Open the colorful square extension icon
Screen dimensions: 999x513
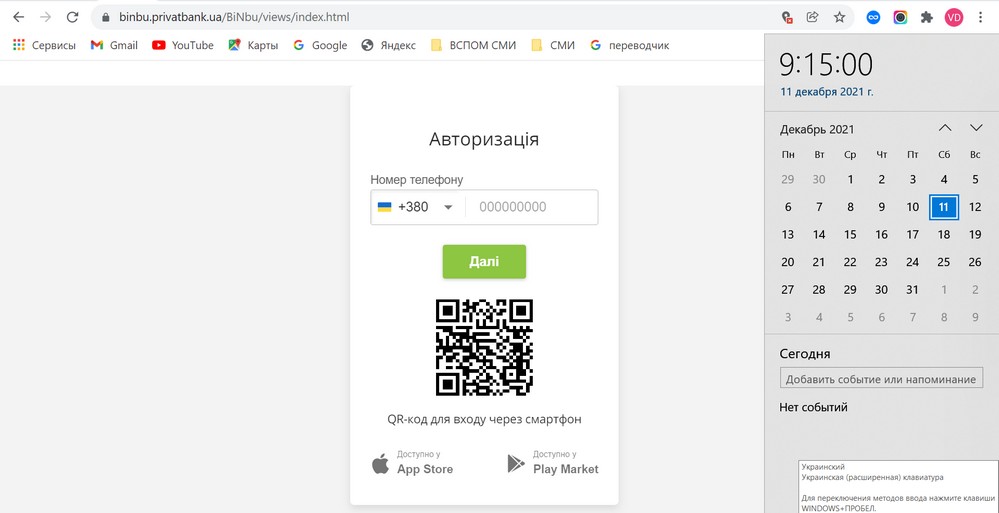tap(900, 17)
